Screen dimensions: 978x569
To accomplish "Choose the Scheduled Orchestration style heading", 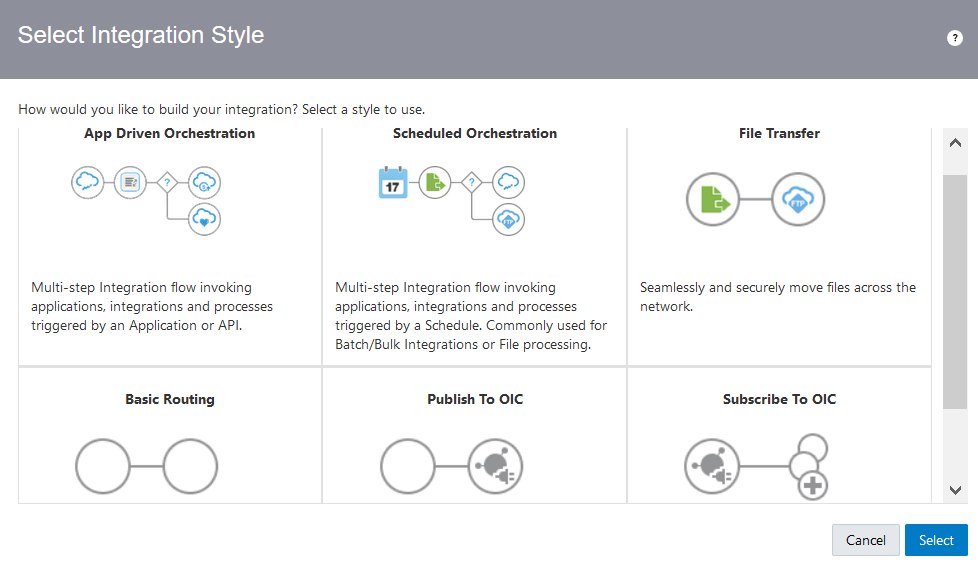I will (475, 133).
